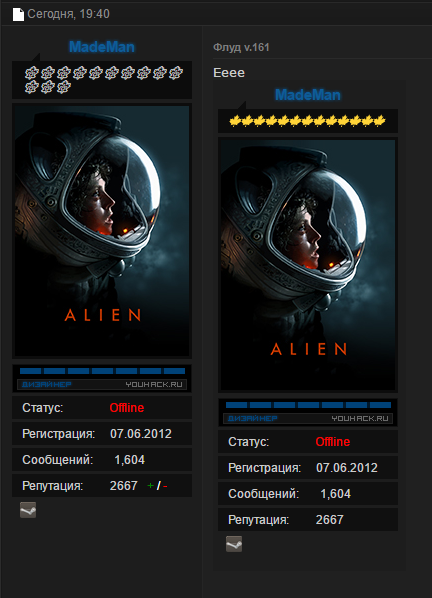Click the Alien avatar in left profile
Image resolution: width=432 pixels, height=598 pixels.
pos(102,231)
